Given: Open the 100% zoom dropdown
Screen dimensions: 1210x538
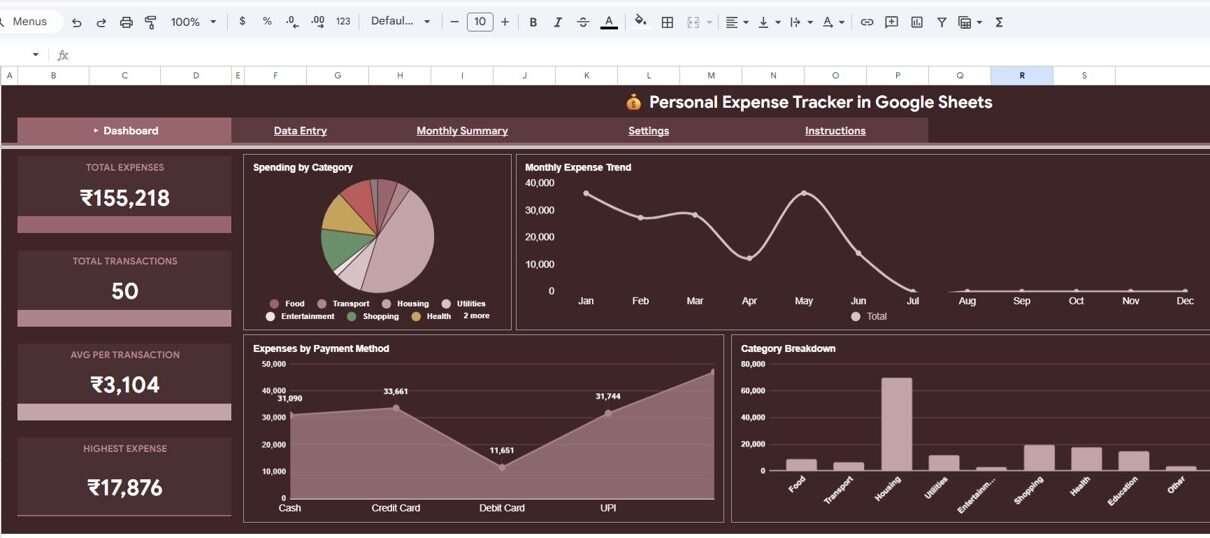Looking at the screenshot, I should 193,22.
